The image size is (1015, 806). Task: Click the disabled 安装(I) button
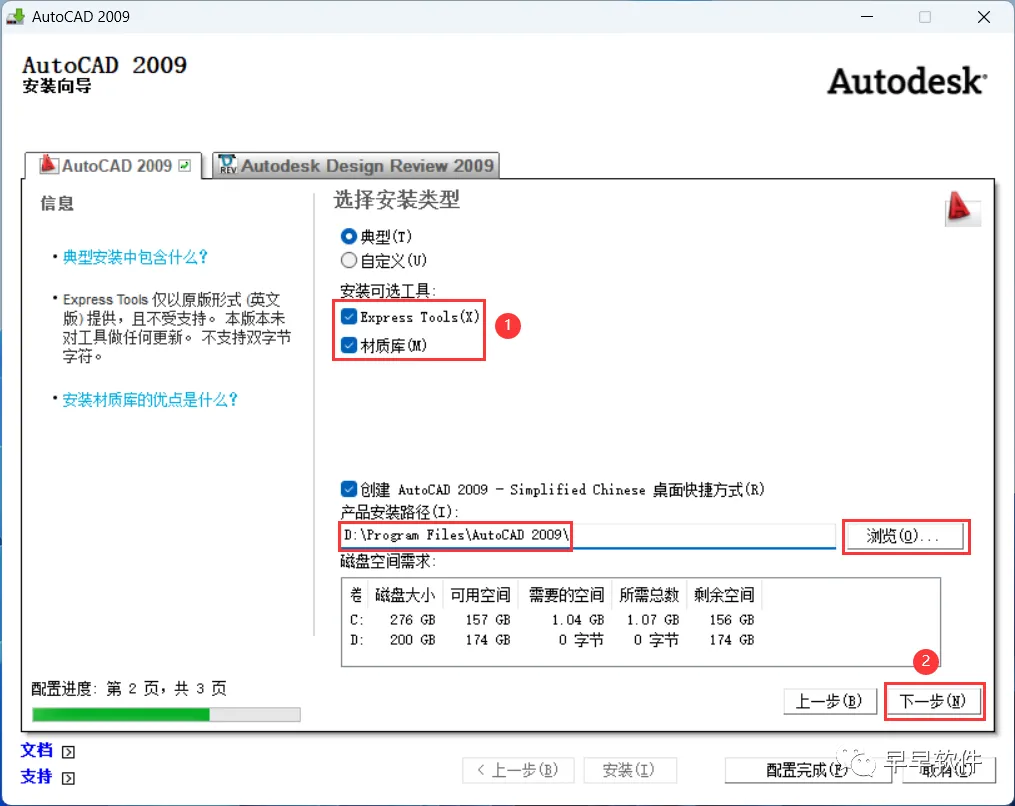[629, 770]
